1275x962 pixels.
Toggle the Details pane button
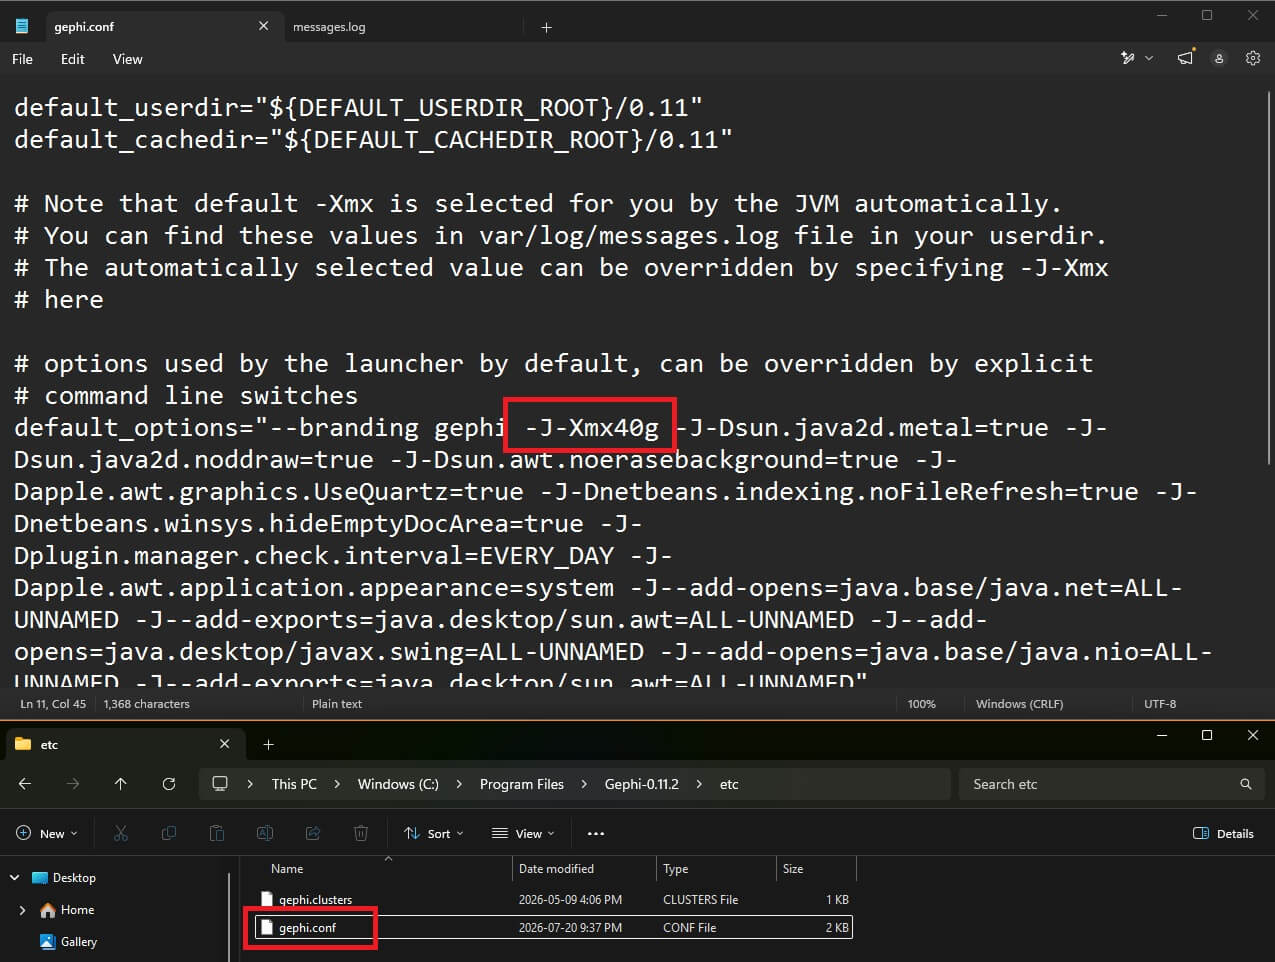1224,833
